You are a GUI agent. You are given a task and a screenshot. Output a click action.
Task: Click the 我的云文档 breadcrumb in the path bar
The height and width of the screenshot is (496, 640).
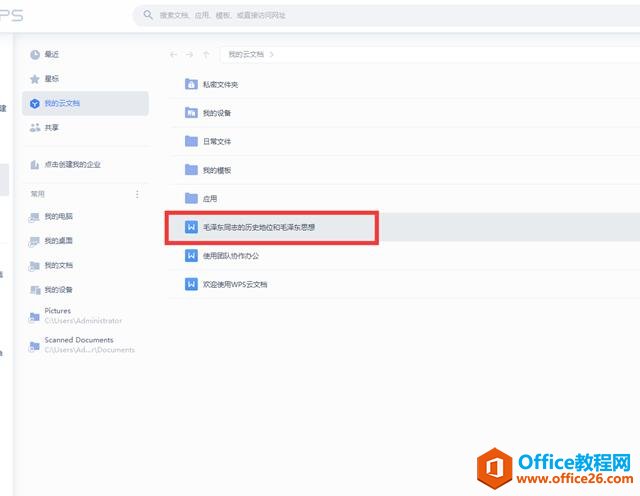tap(246, 54)
